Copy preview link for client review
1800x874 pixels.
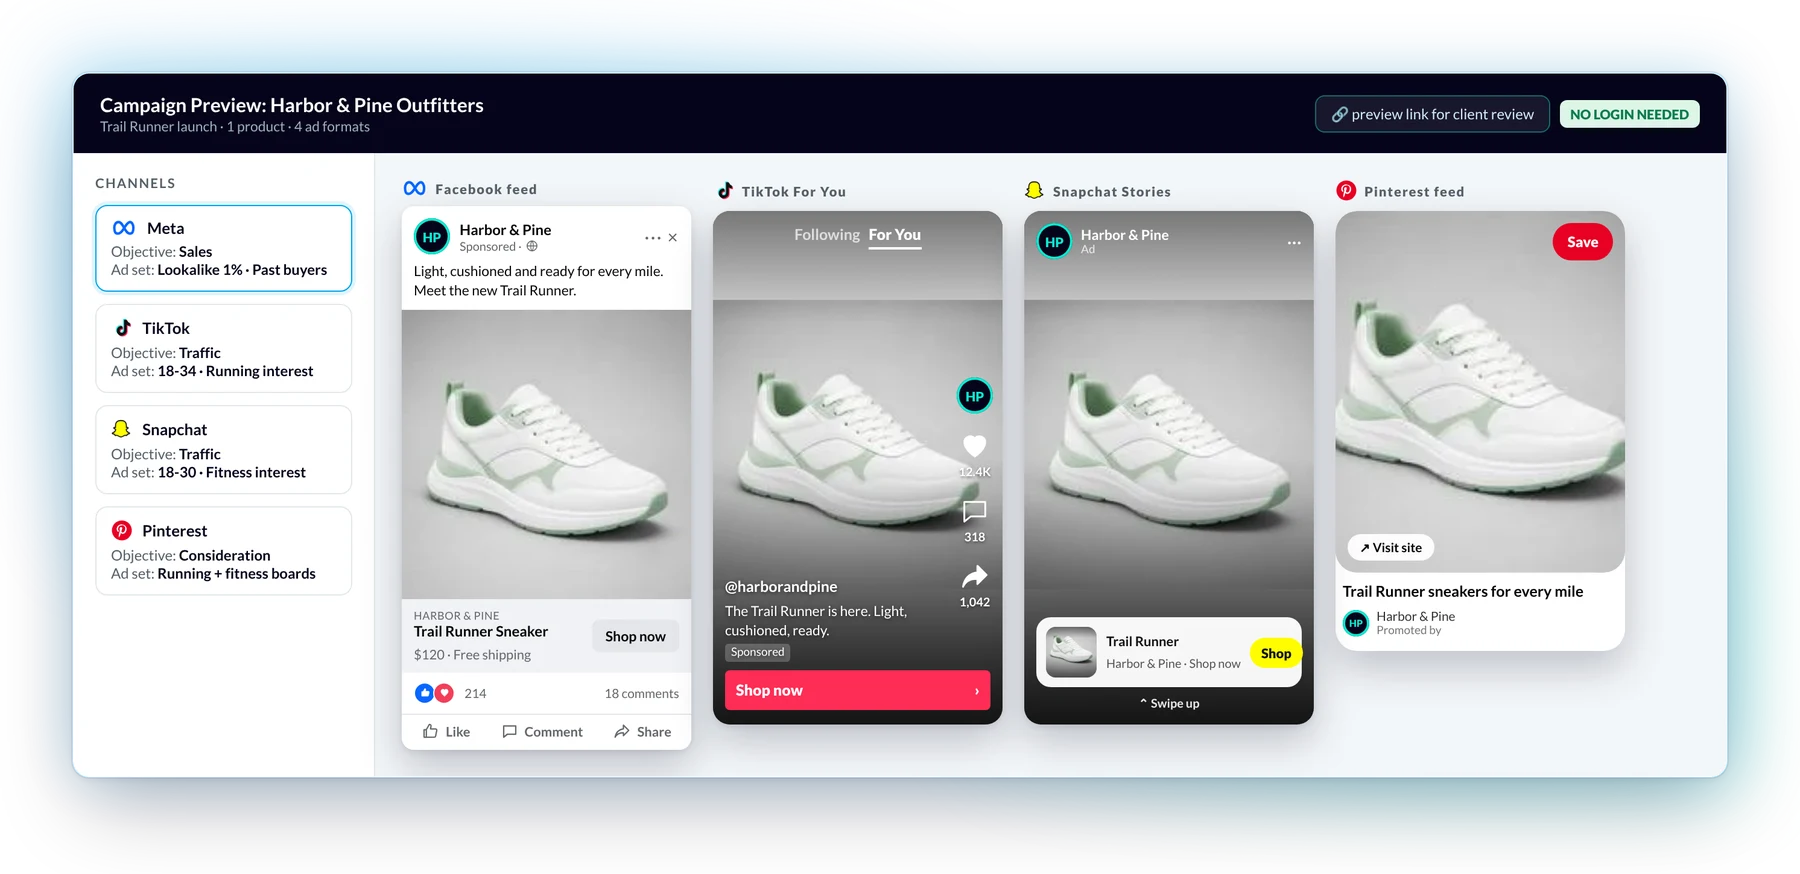pyautogui.click(x=1432, y=114)
